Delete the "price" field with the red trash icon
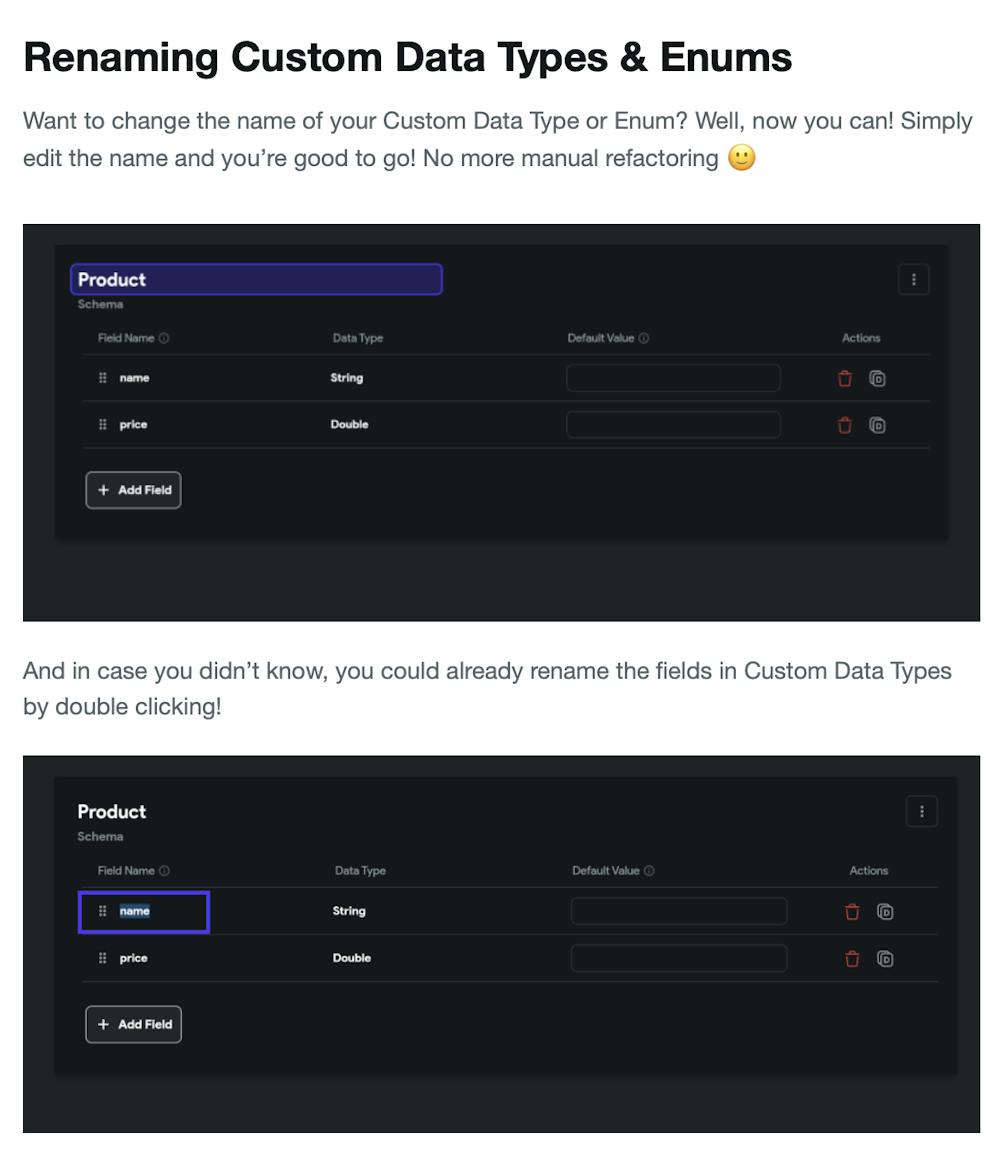The width and height of the screenshot is (1000, 1156). (844, 424)
